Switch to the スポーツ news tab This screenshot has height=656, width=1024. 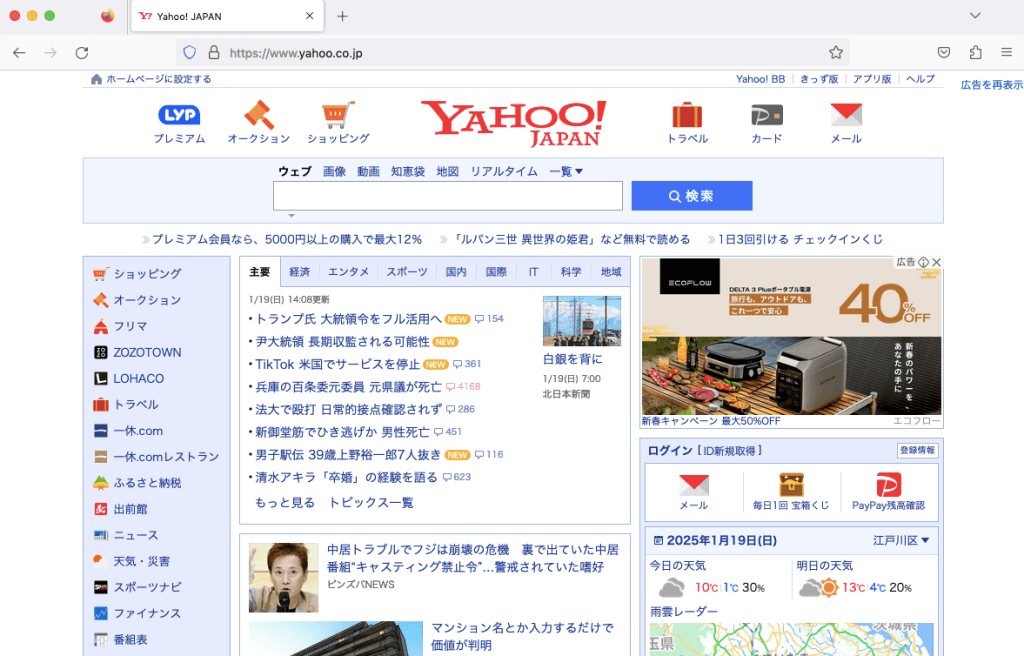[406, 272]
